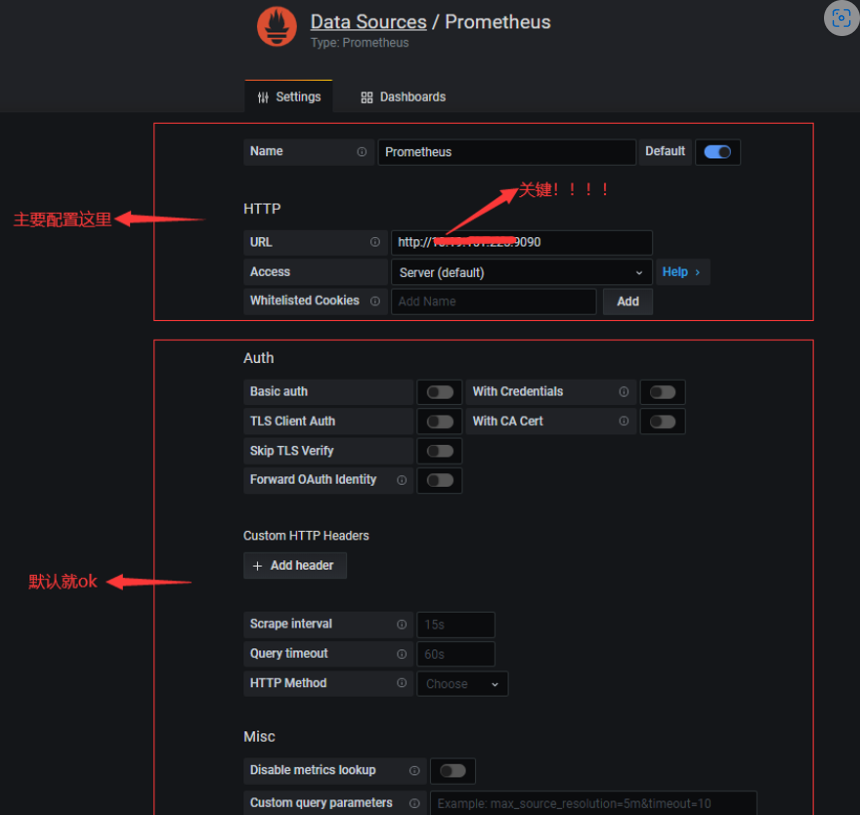This screenshot has height=815, width=860.
Task: Click the Add Name cookie input field
Action: click(494, 302)
